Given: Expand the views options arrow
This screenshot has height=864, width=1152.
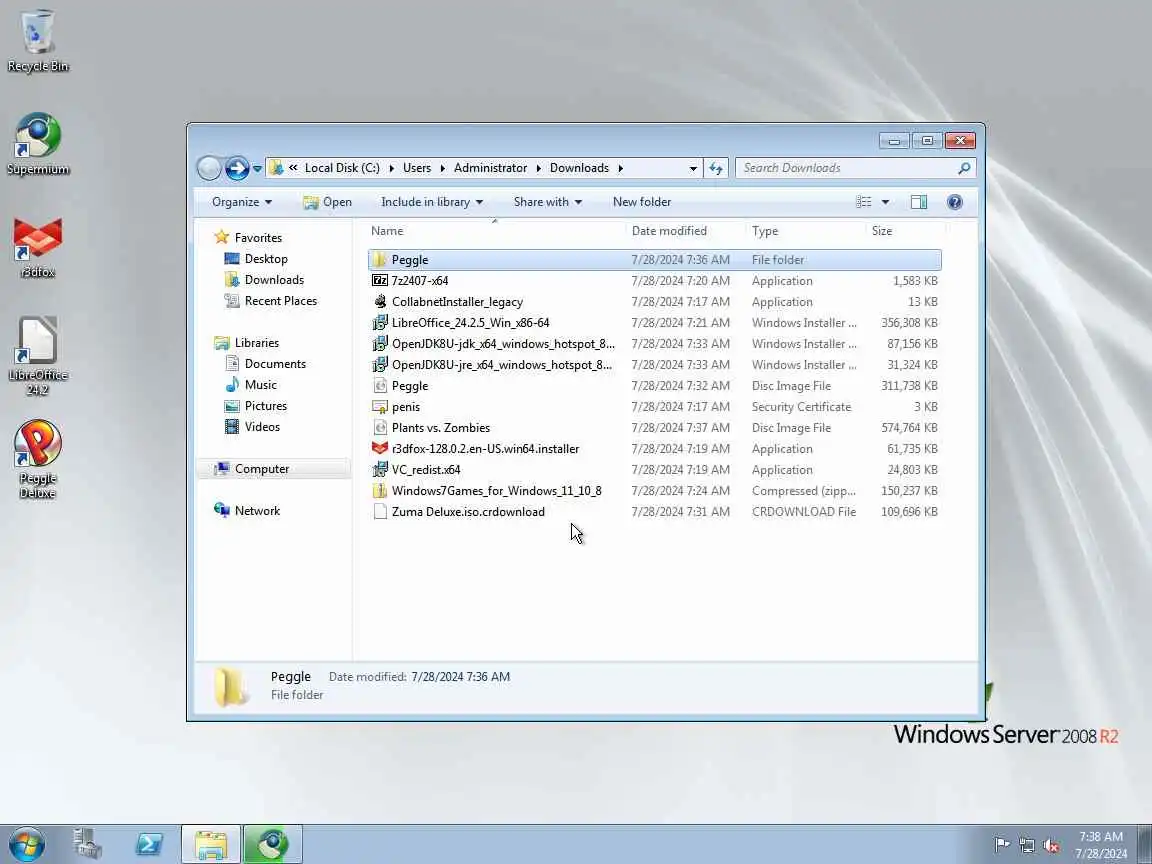Looking at the screenshot, I should [x=885, y=202].
